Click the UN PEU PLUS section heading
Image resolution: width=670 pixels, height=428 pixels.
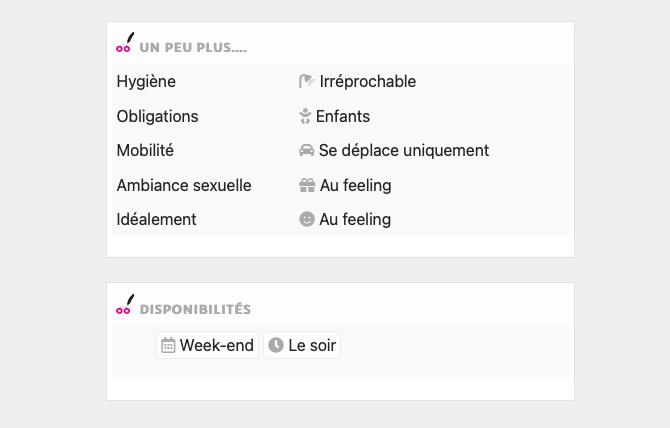pyautogui.click(x=193, y=47)
